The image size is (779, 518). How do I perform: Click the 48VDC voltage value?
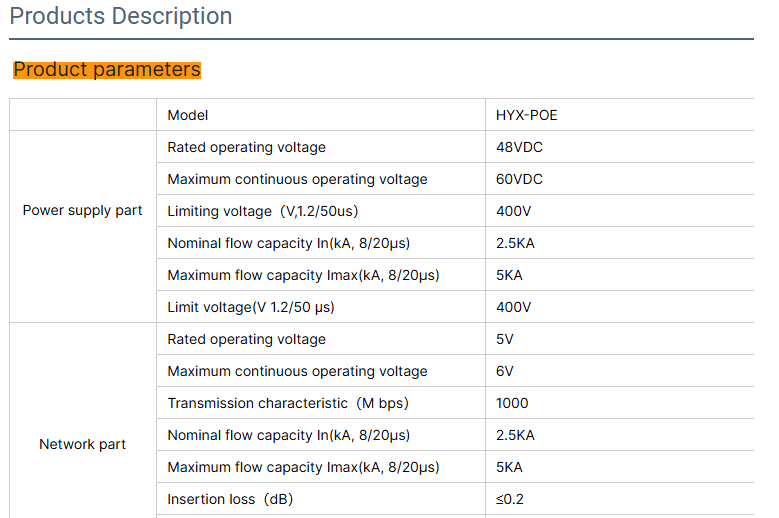pos(520,147)
